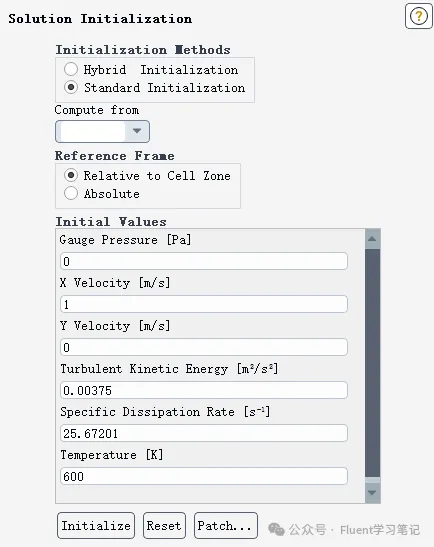This screenshot has height=547, width=434.
Task: Select Standard Initialization radio button
Action: point(71,87)
